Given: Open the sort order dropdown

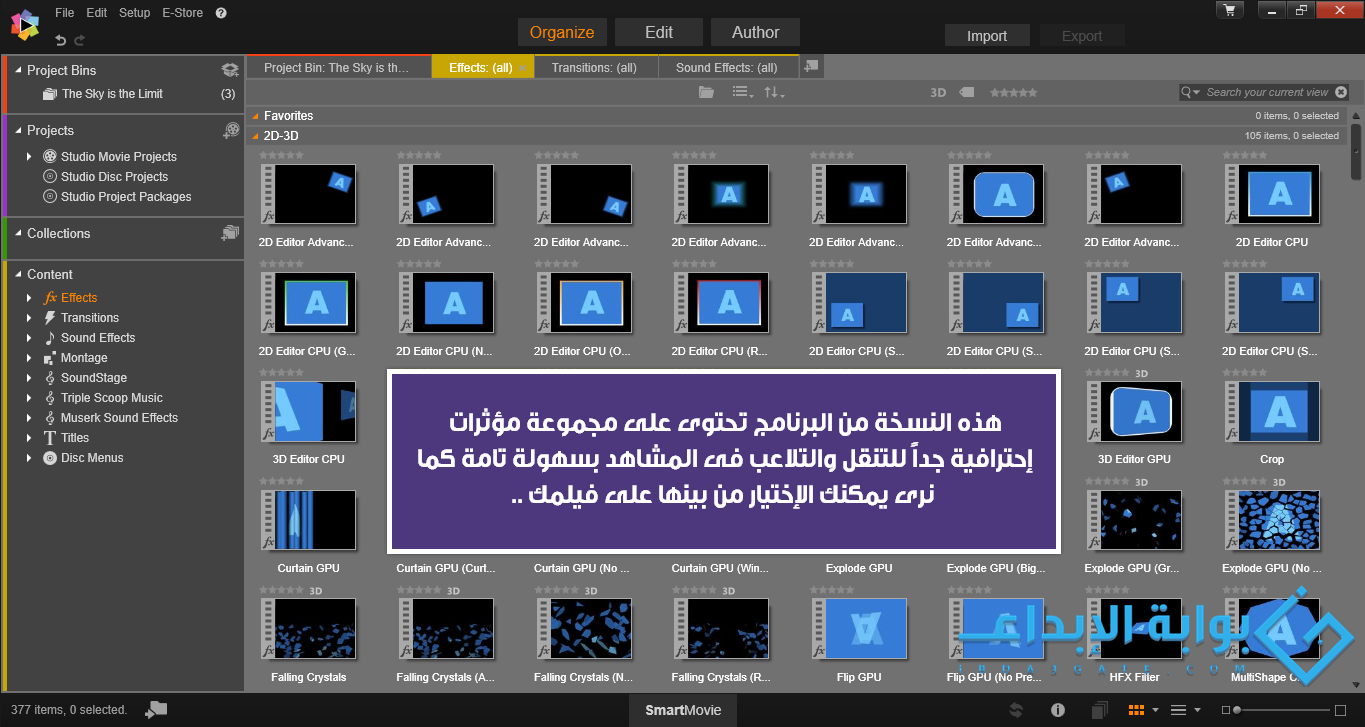Looking at the screenshot, I should 774,92.
